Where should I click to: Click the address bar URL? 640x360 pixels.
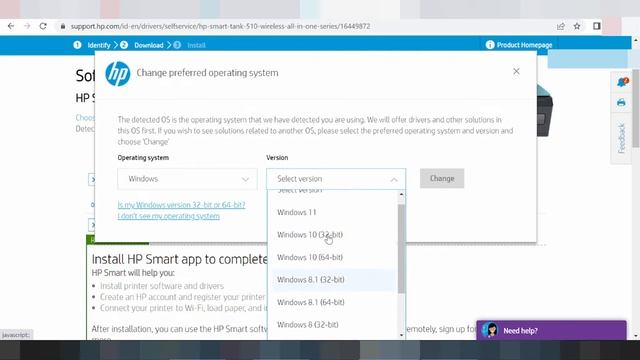coord(220,26)
